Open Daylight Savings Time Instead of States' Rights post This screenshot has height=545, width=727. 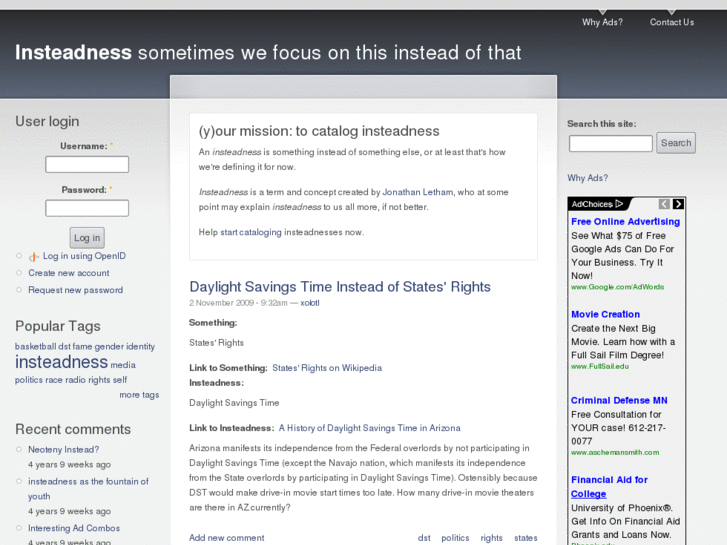click(x=340, y=287)
